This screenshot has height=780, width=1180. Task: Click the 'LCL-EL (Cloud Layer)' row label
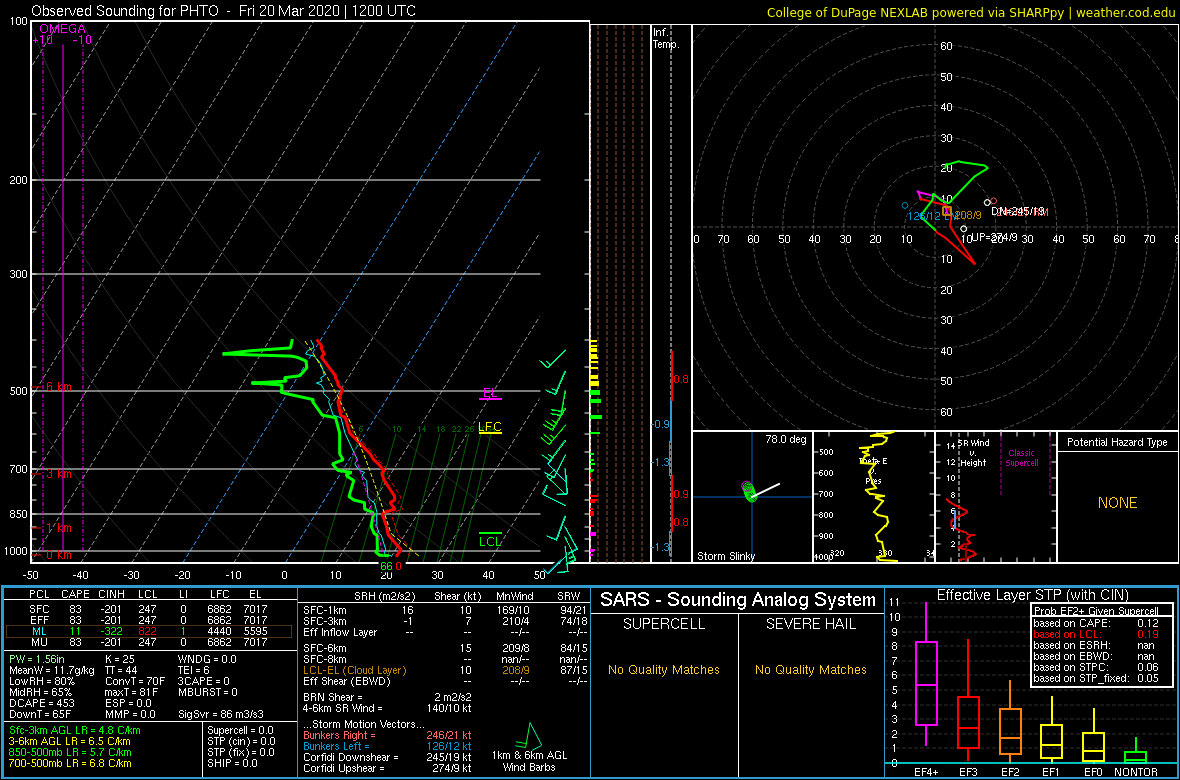pyautogui.click(x=354, y=670)
